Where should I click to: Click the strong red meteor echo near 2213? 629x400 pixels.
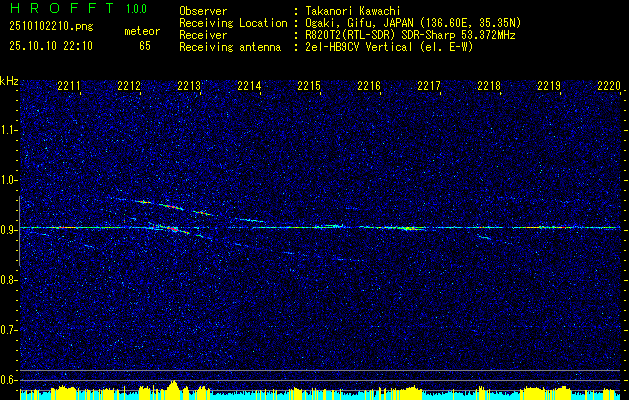(x=174, y=229)
